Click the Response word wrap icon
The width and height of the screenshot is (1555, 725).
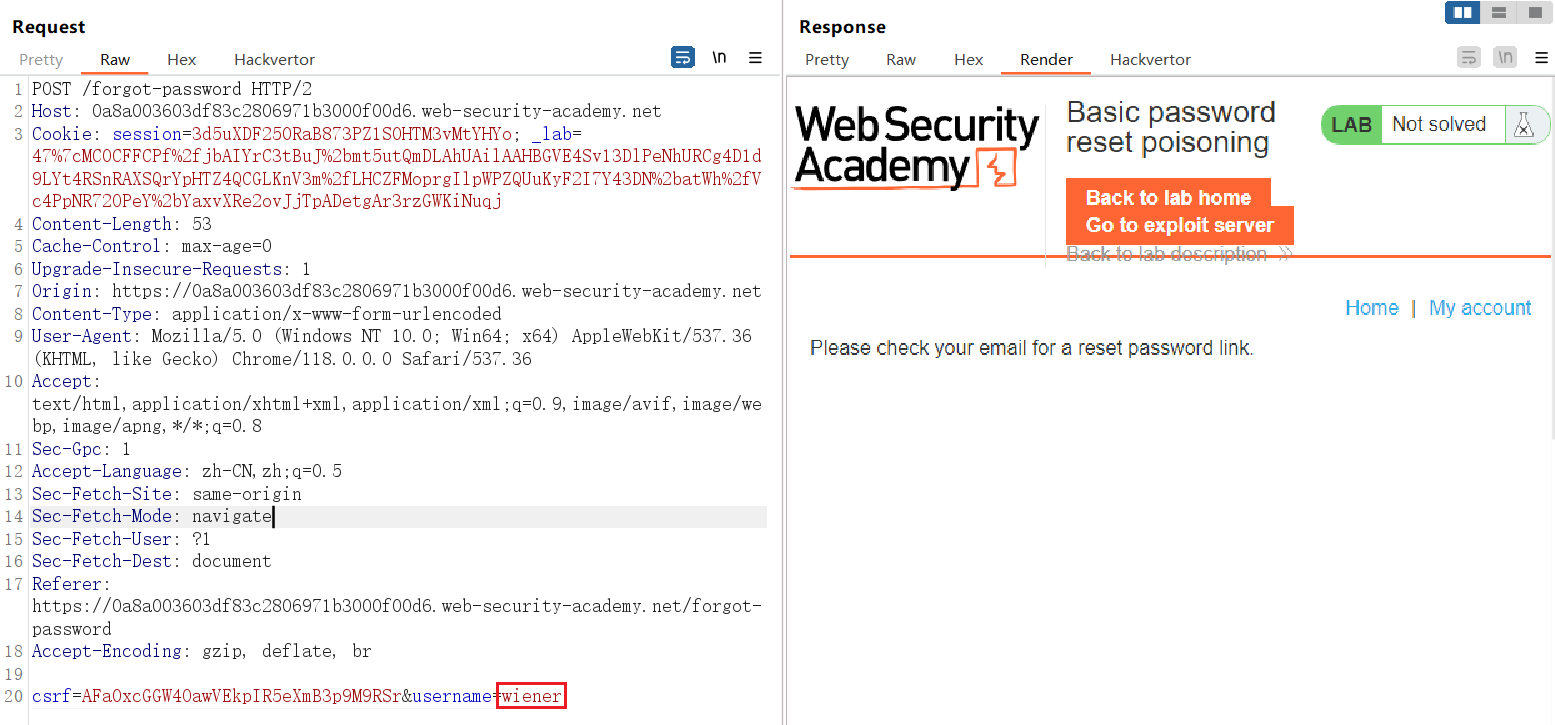(1468, 57)
